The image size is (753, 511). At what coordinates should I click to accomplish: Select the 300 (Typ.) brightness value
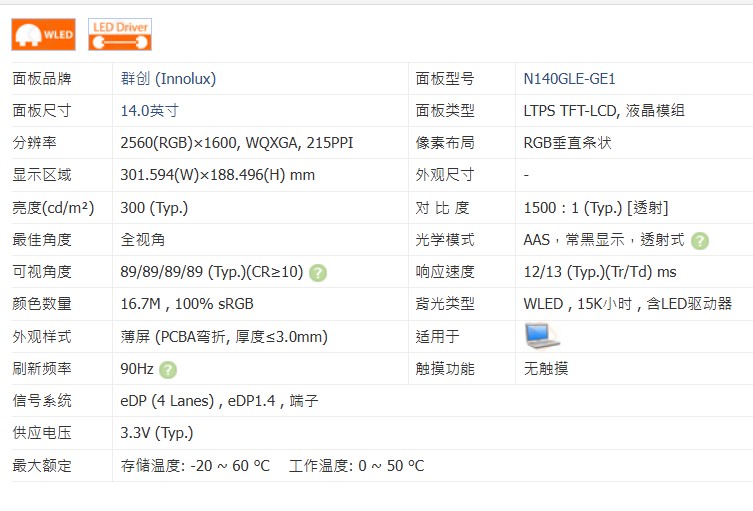click(154, 207)
